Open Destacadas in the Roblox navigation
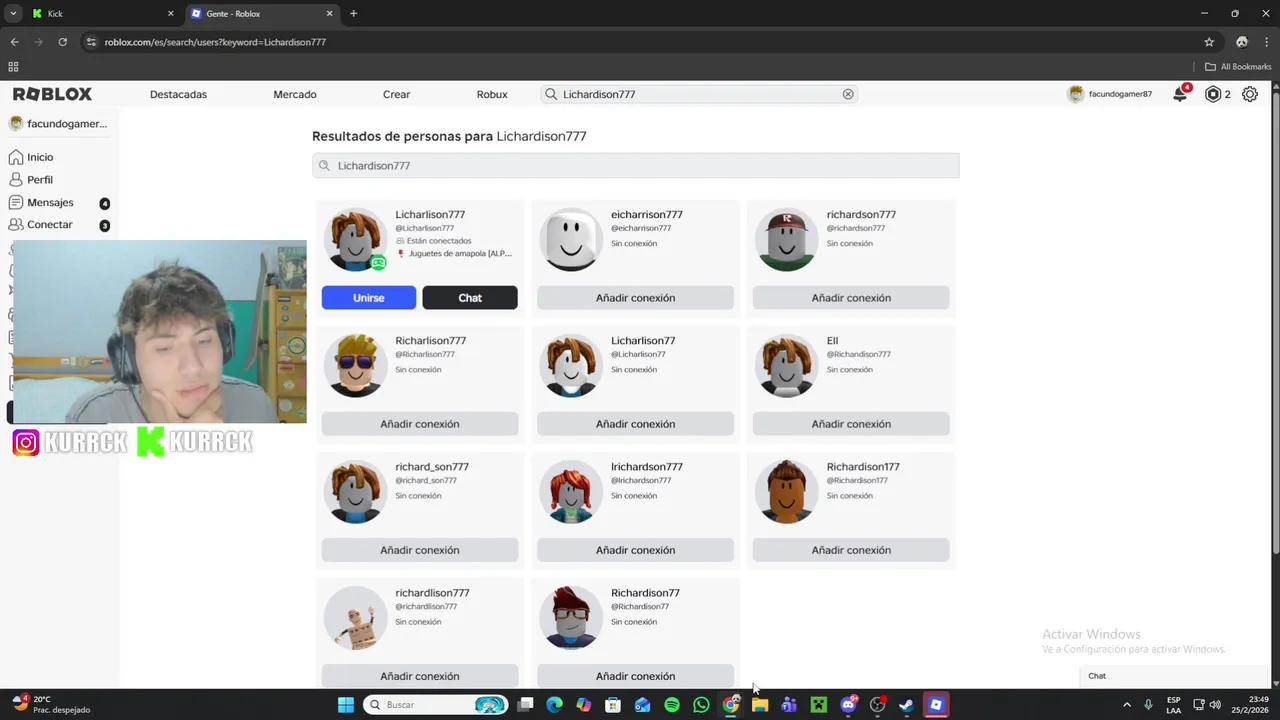 click(x=178, y=94)
